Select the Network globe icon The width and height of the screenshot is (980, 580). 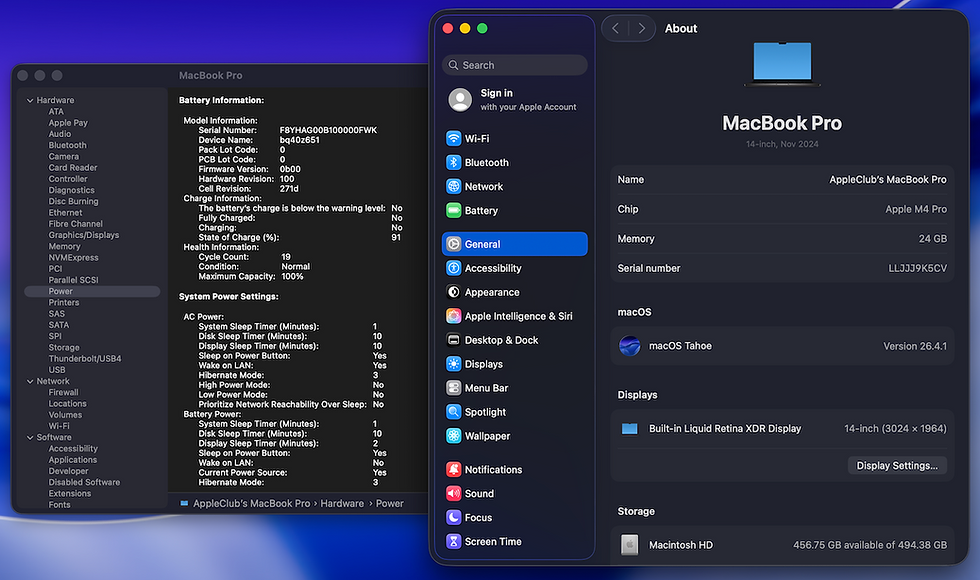(454, 186)
